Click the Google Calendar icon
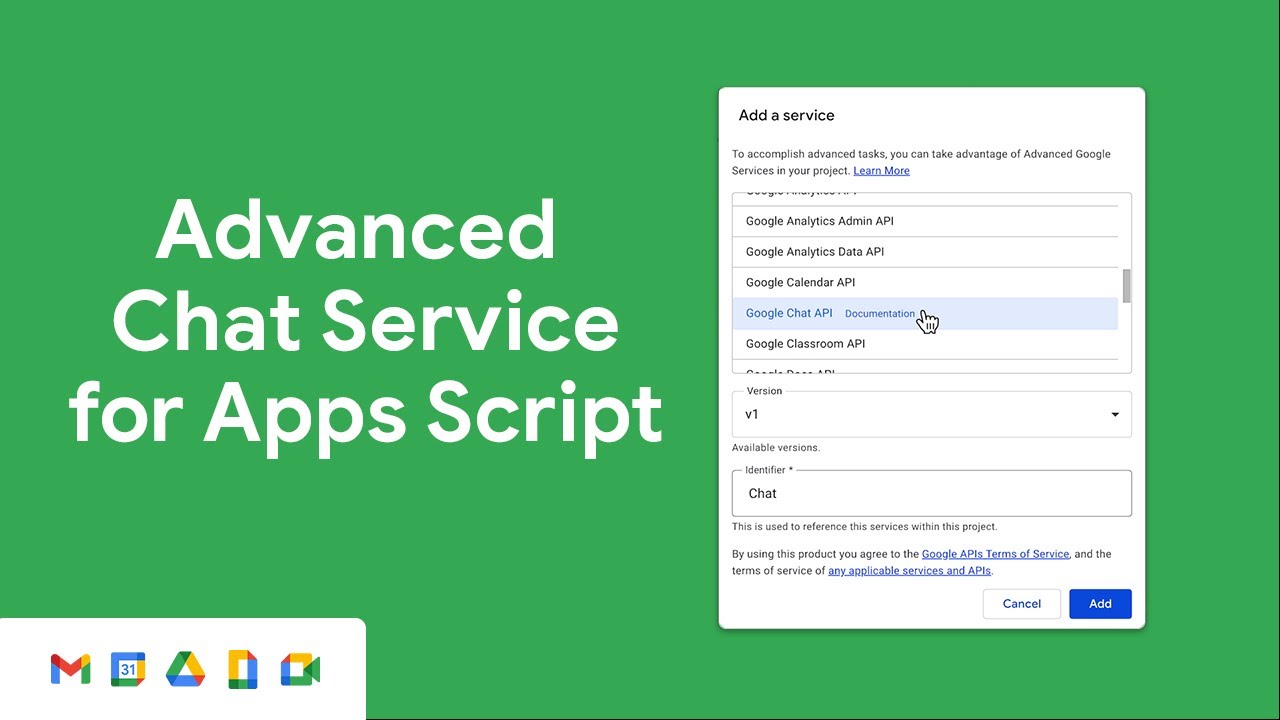This screenshot has width=1280, height=720. pos(128,669)
